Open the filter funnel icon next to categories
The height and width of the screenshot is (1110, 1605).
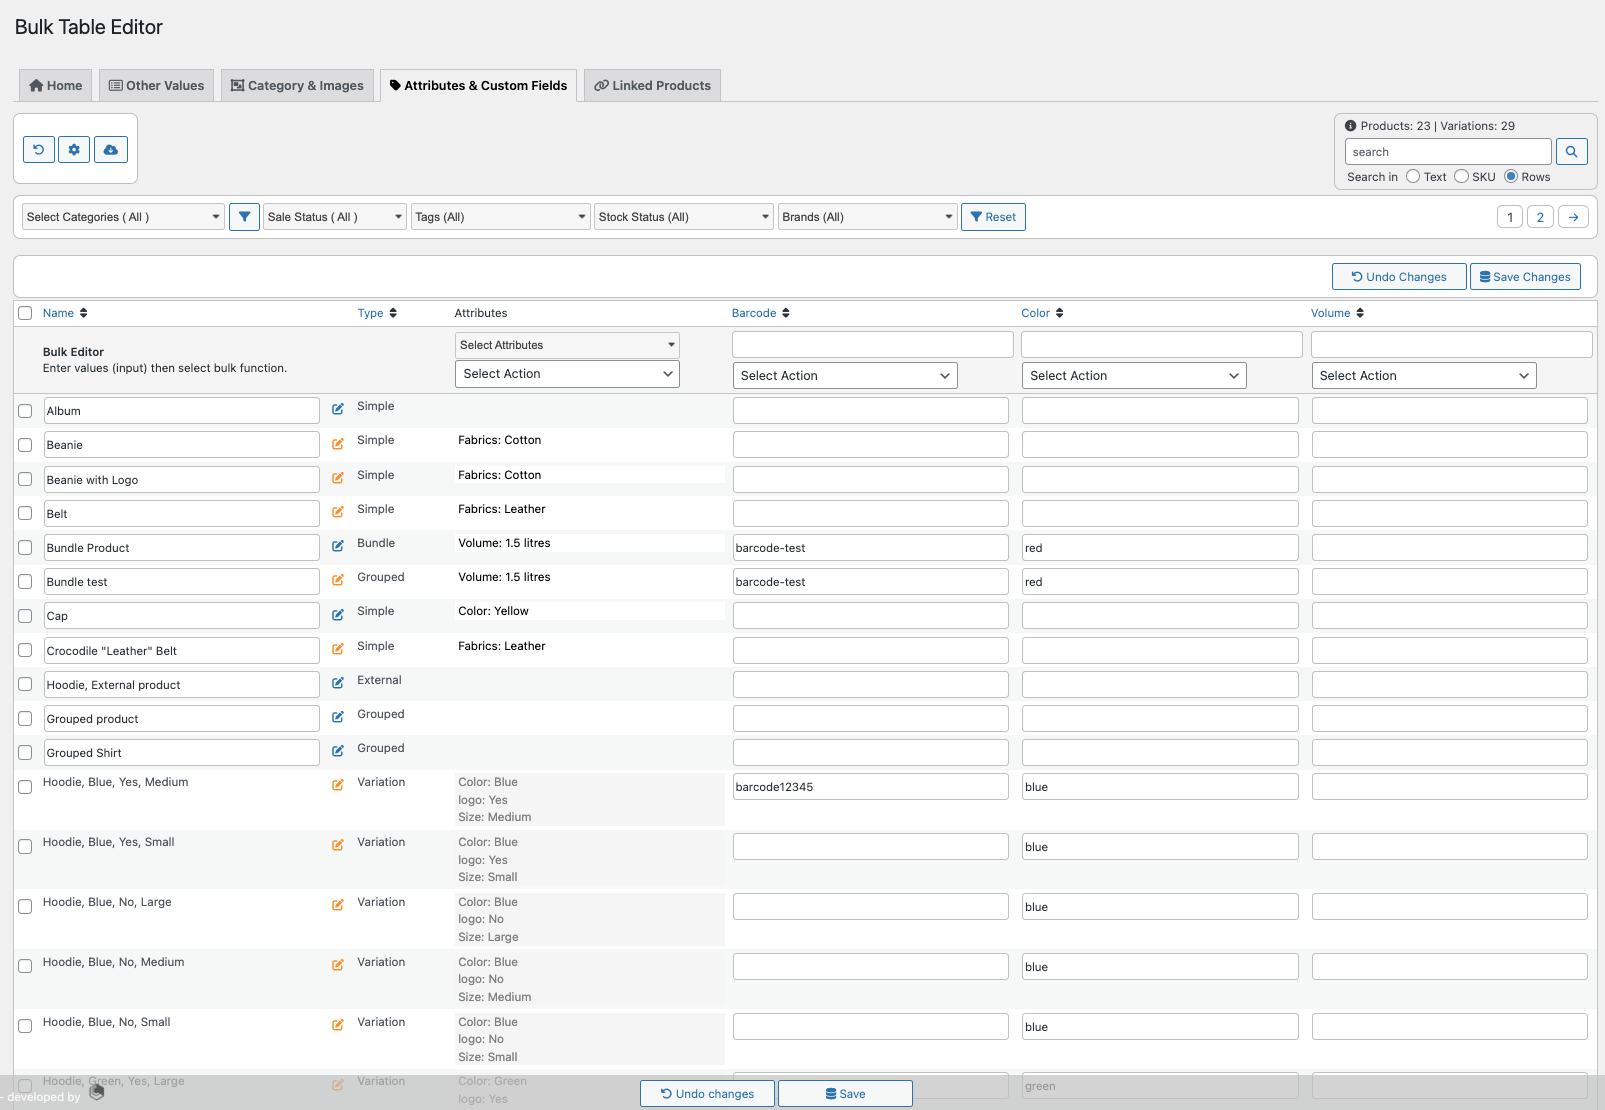pos(244,216)
